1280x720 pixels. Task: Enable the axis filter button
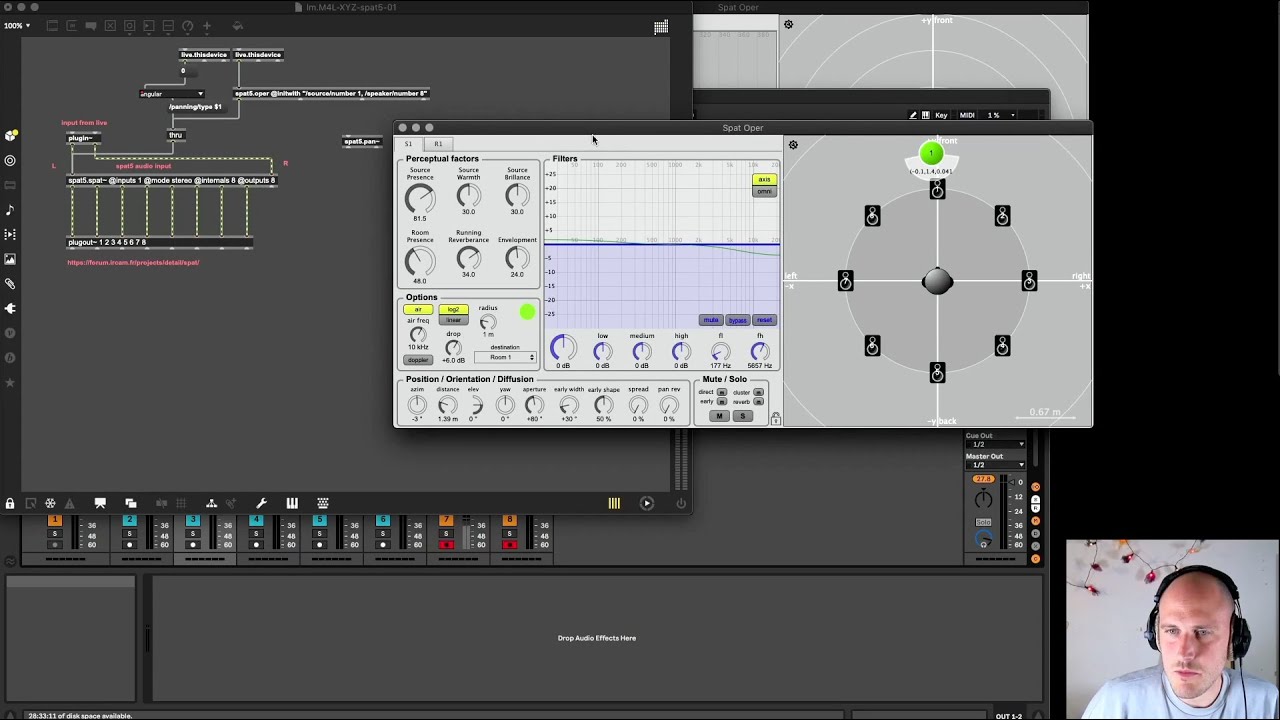click(x=764, y=180)
